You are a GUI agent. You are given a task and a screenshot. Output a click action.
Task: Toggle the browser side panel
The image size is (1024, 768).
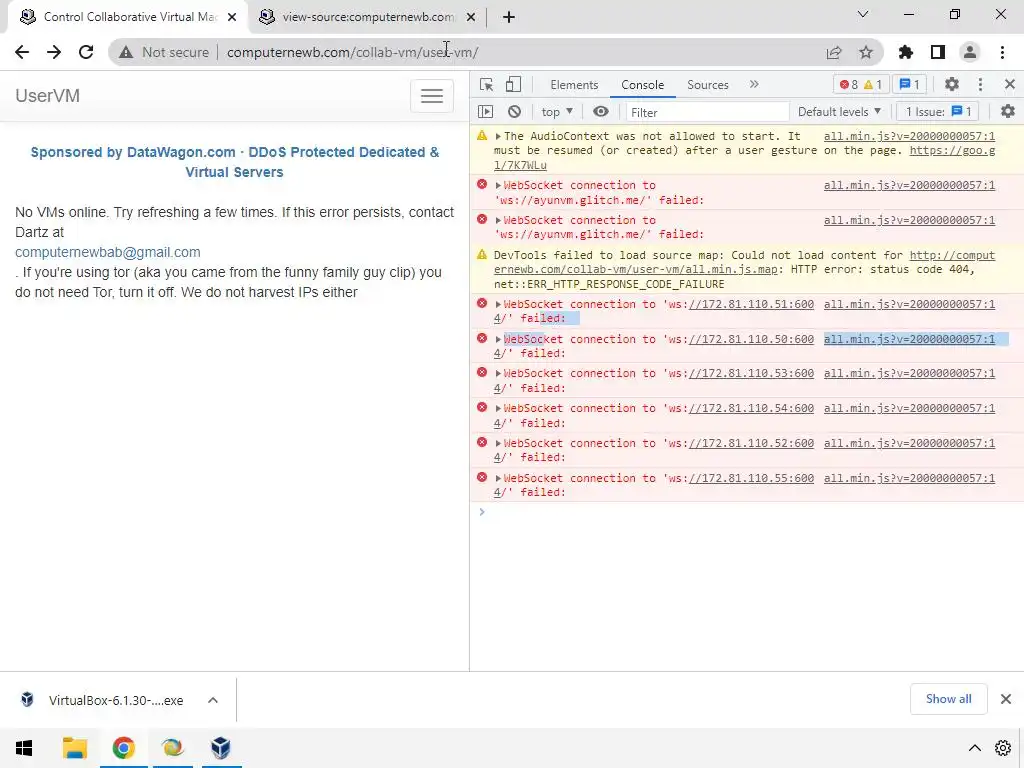pos(938,52)
